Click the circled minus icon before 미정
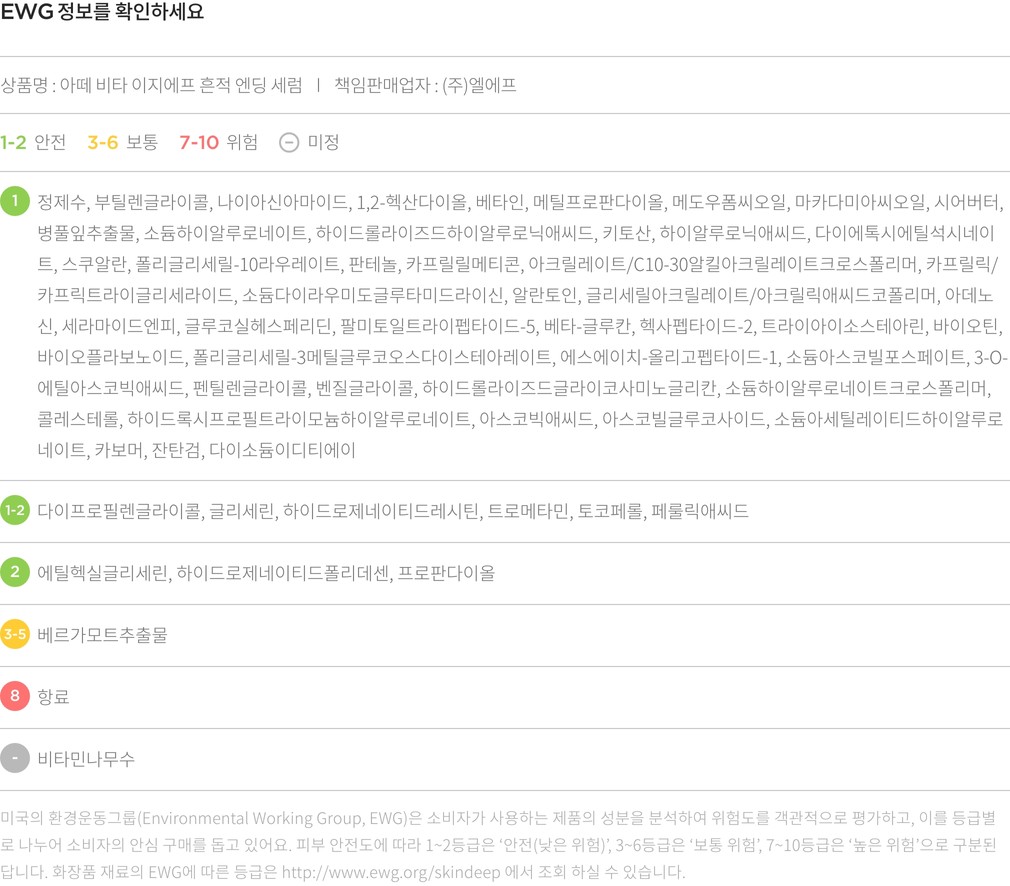Viewport: 1010px width, 886px height. (x=289, y=142)
